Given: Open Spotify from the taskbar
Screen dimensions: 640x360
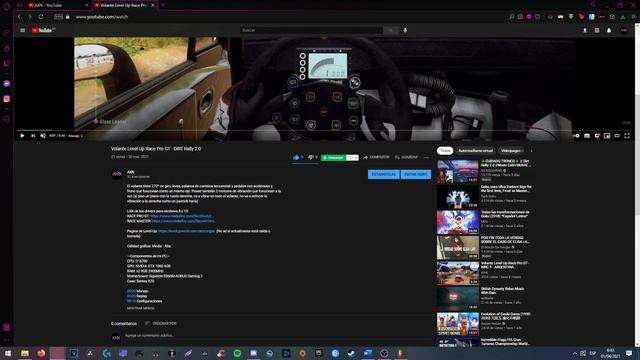Looking at the screenshot, I should [x=237, y=353].
